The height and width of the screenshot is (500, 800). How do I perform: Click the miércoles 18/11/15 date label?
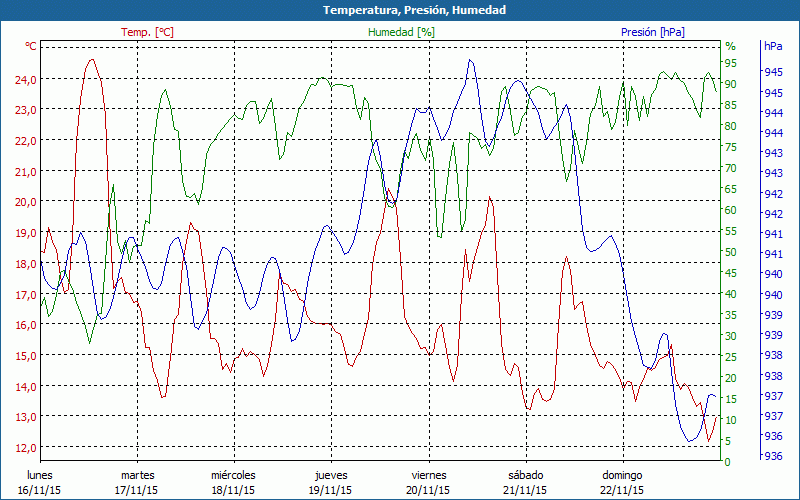point(233,482)
